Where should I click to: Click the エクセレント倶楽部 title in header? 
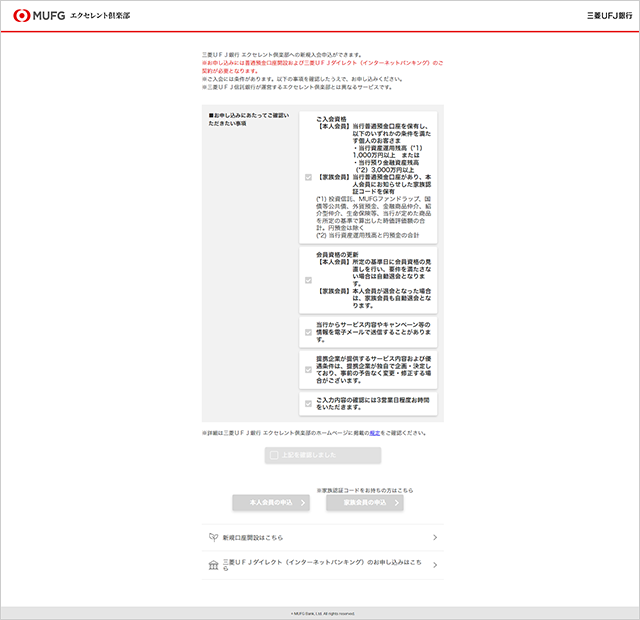click(x=100, y=17)
